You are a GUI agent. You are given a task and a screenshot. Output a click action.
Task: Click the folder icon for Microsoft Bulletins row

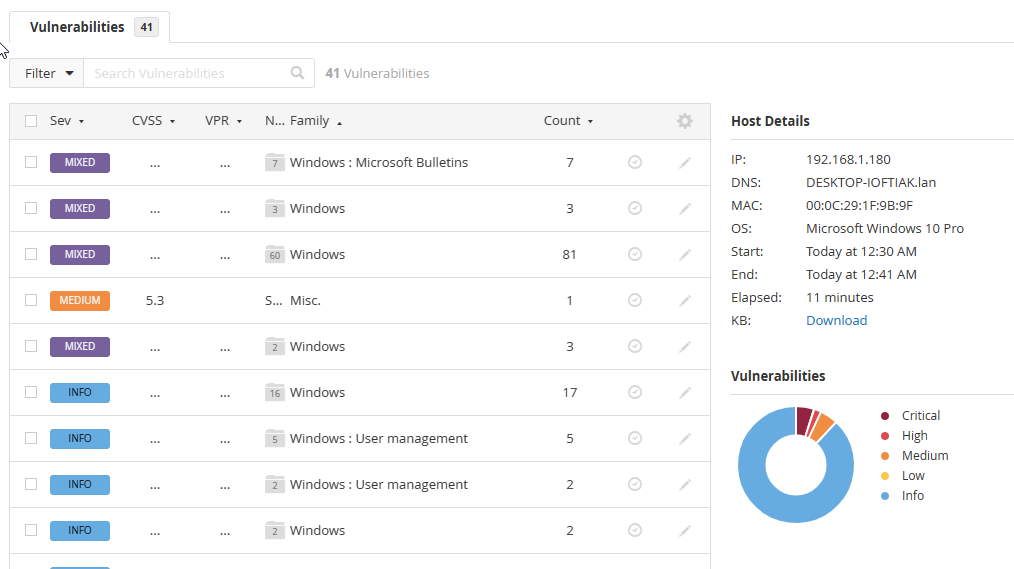[275, 162]
